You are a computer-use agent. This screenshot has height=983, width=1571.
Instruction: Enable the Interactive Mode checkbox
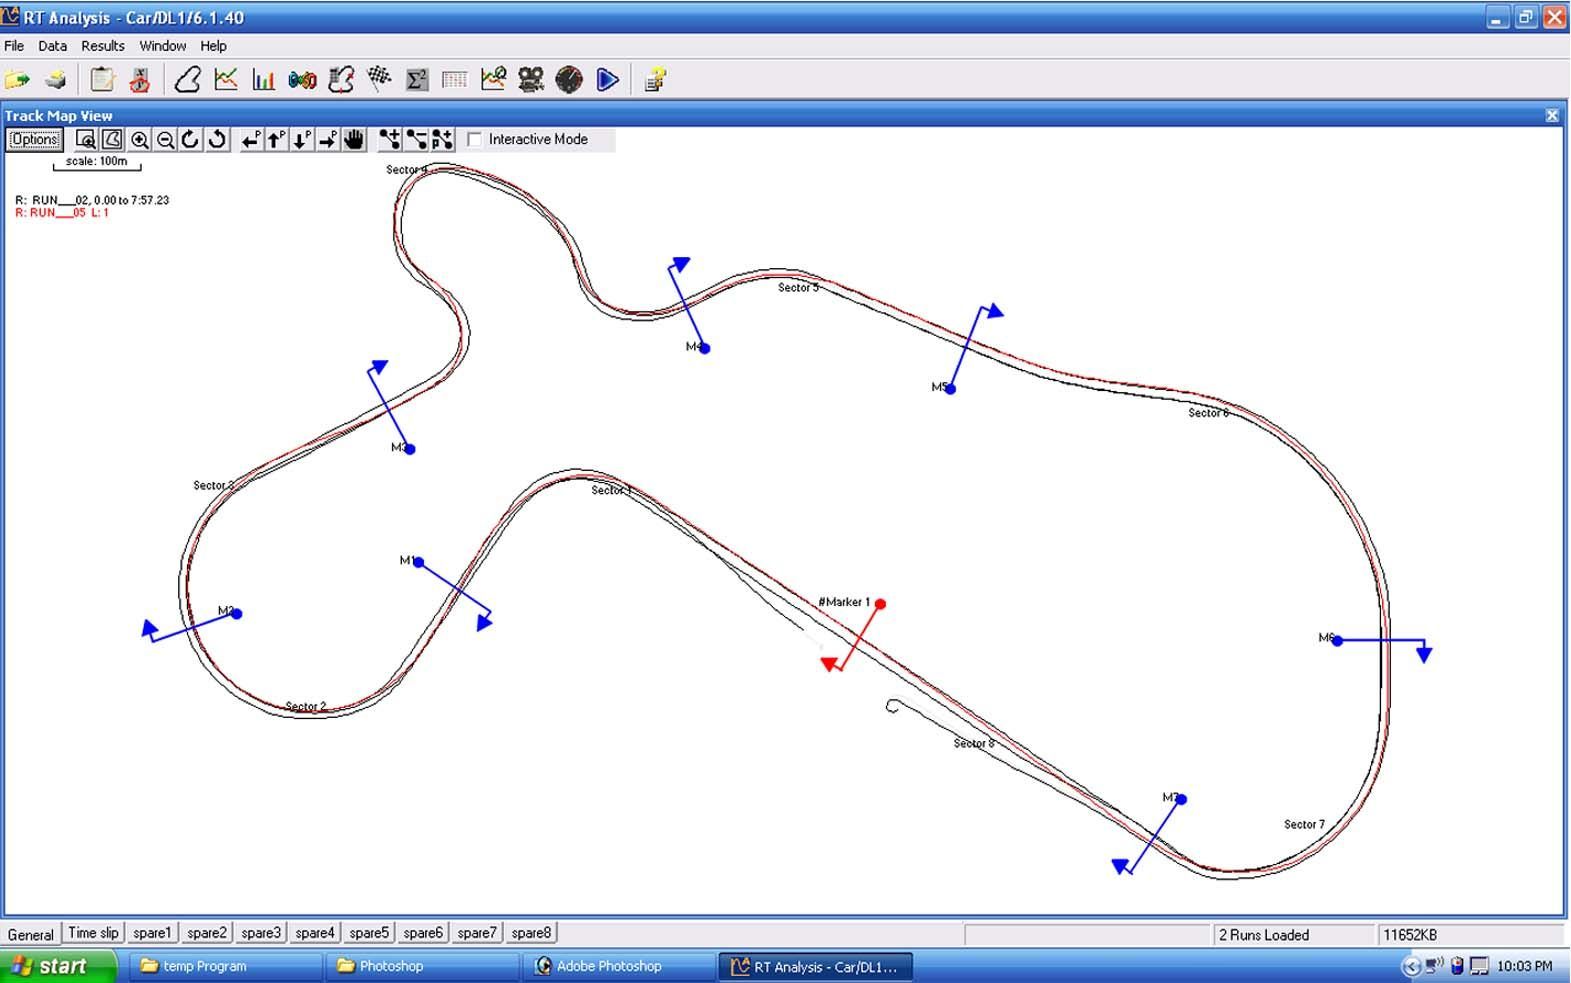(475, 140)
